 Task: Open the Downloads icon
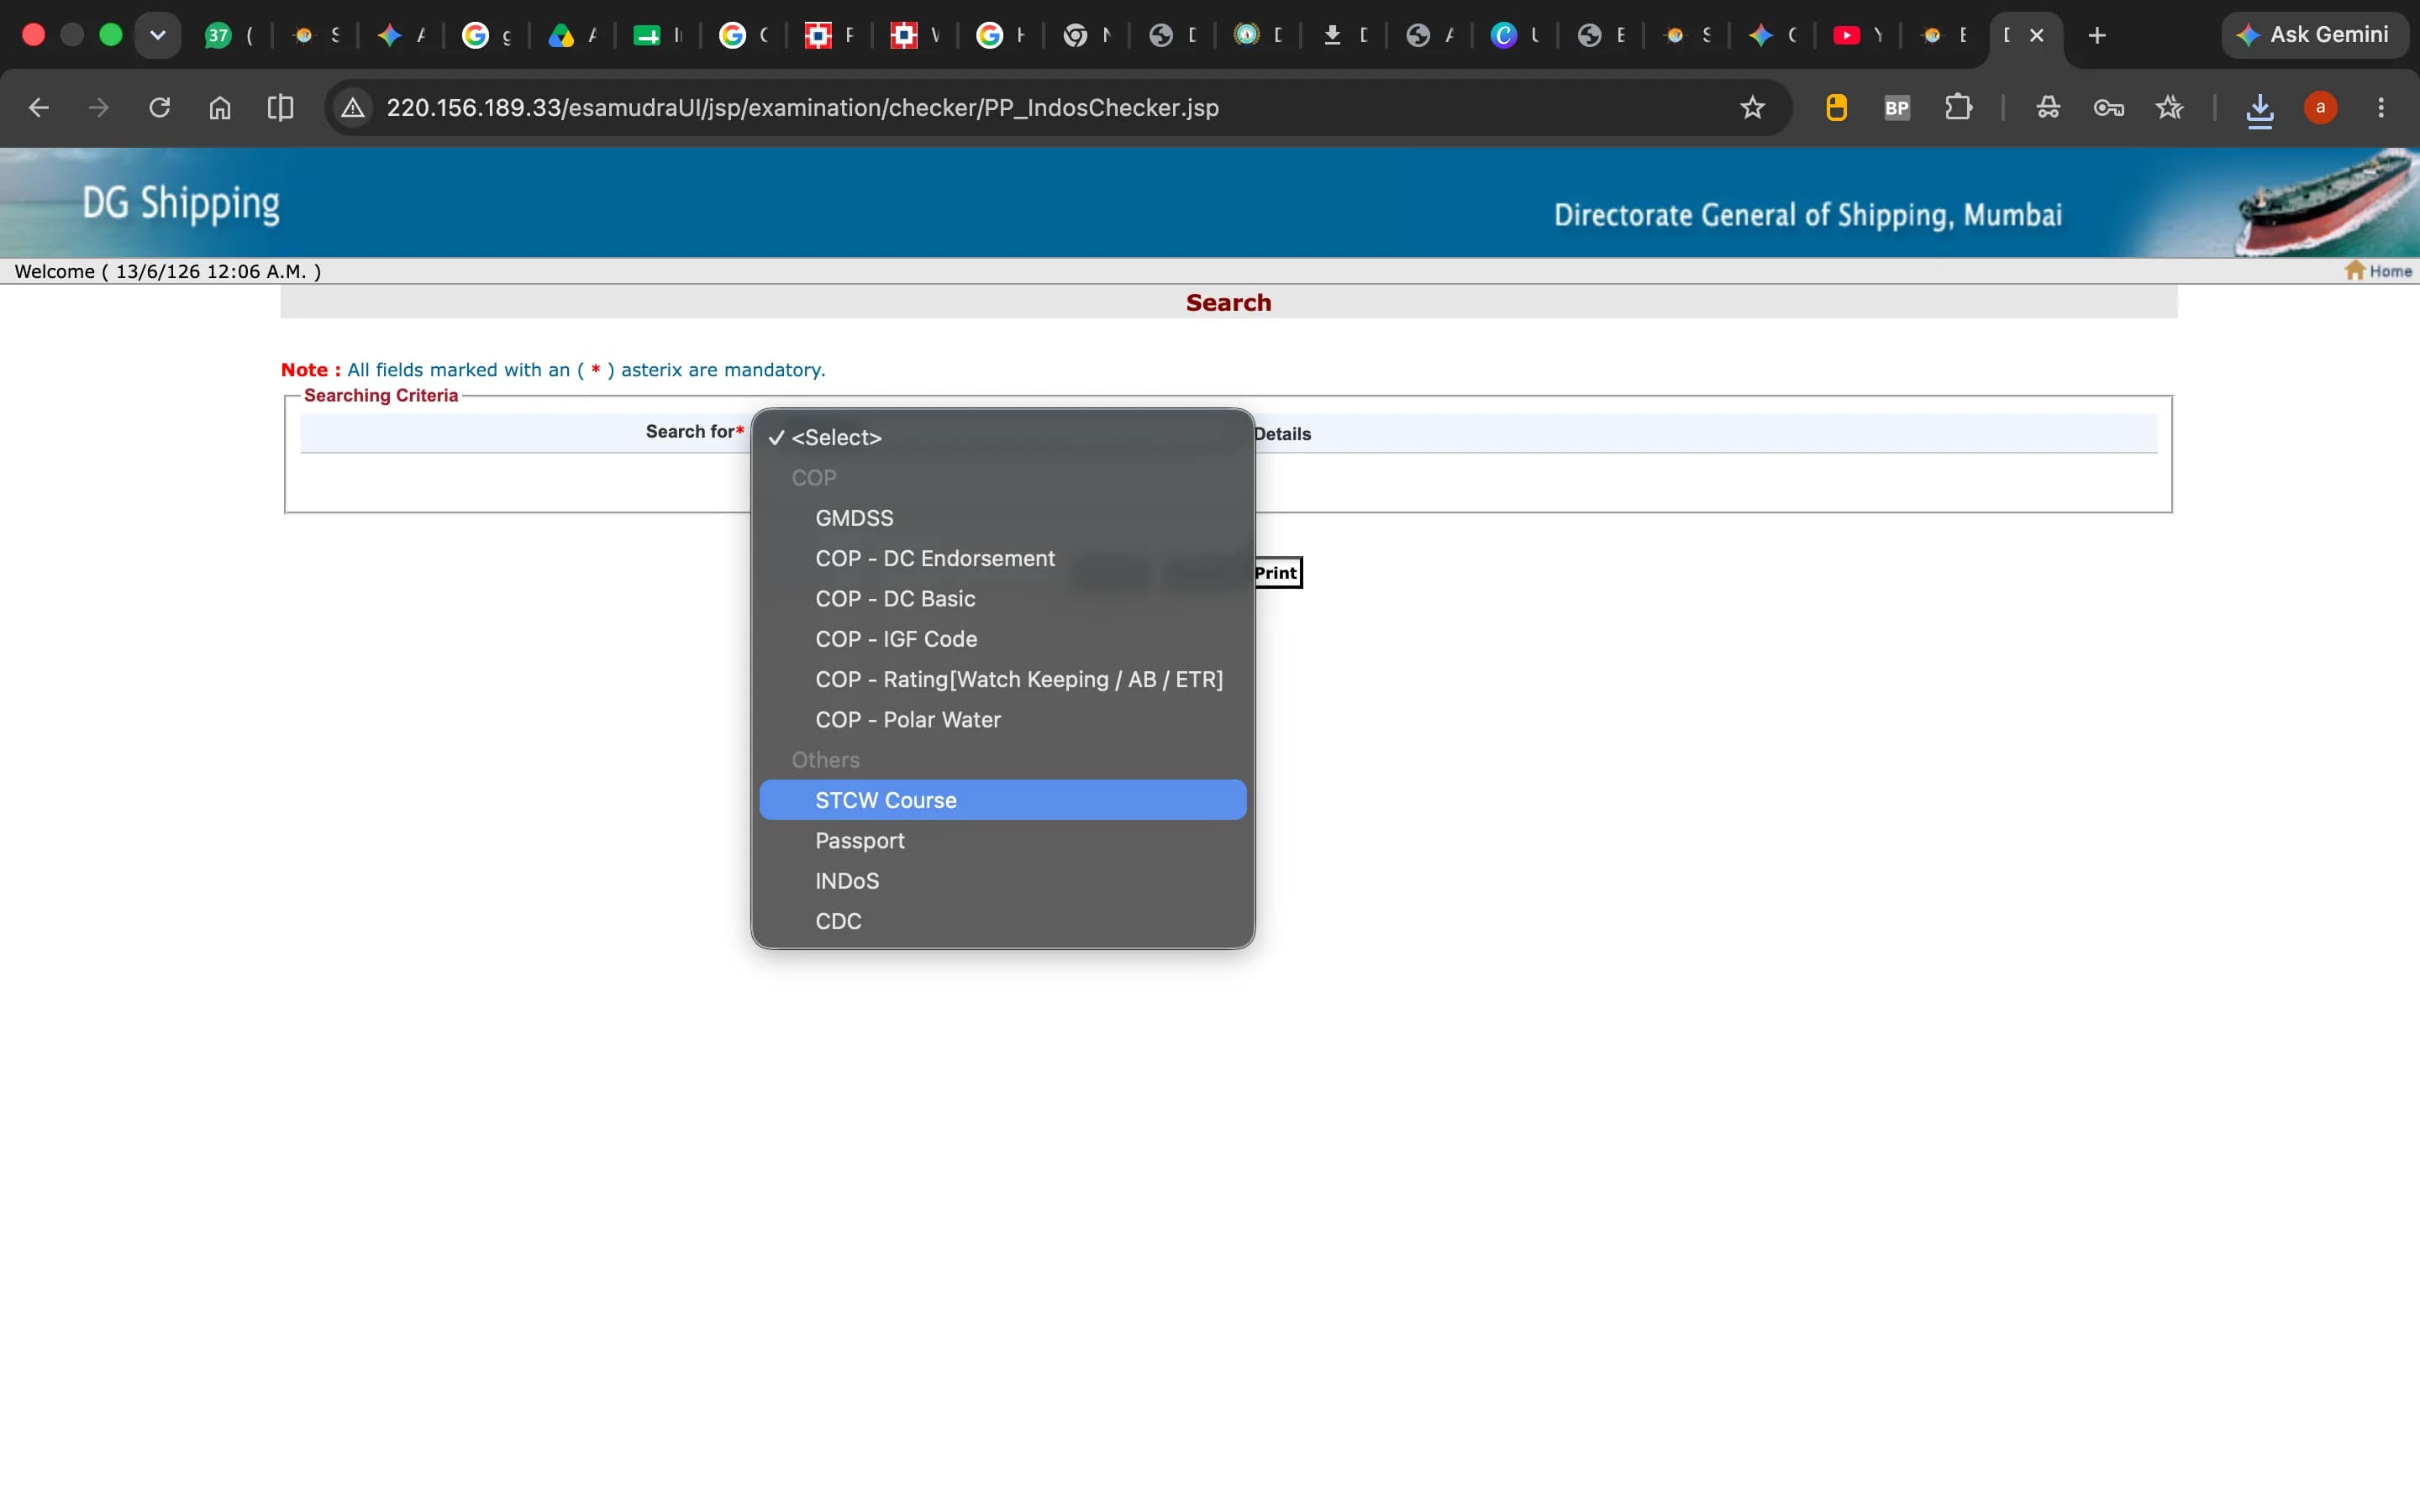[x=2260, y=109]
